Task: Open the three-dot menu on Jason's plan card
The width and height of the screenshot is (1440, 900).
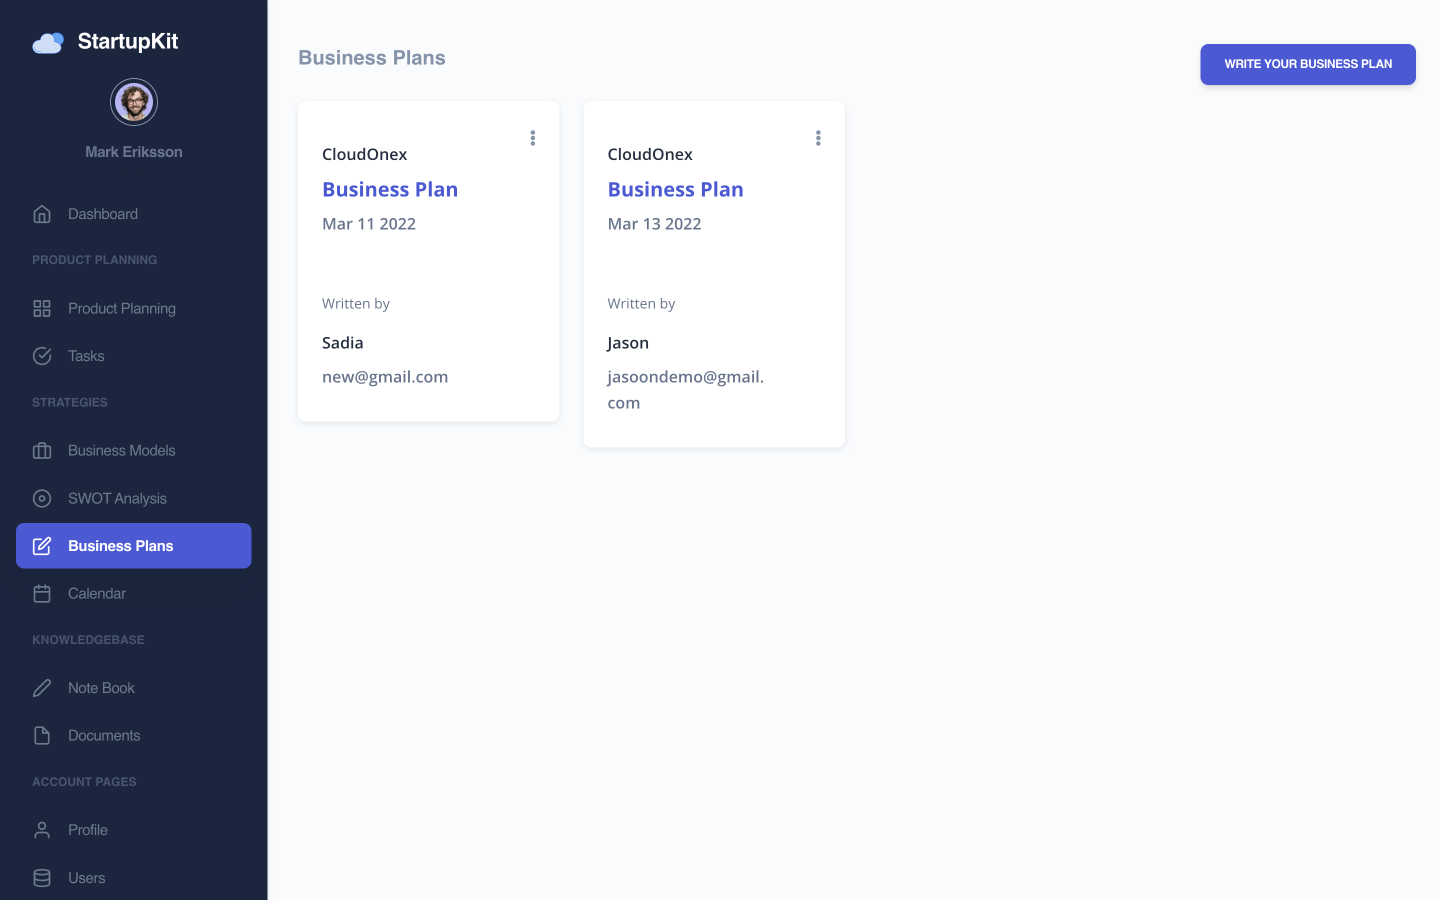Action: coord(818,138)
